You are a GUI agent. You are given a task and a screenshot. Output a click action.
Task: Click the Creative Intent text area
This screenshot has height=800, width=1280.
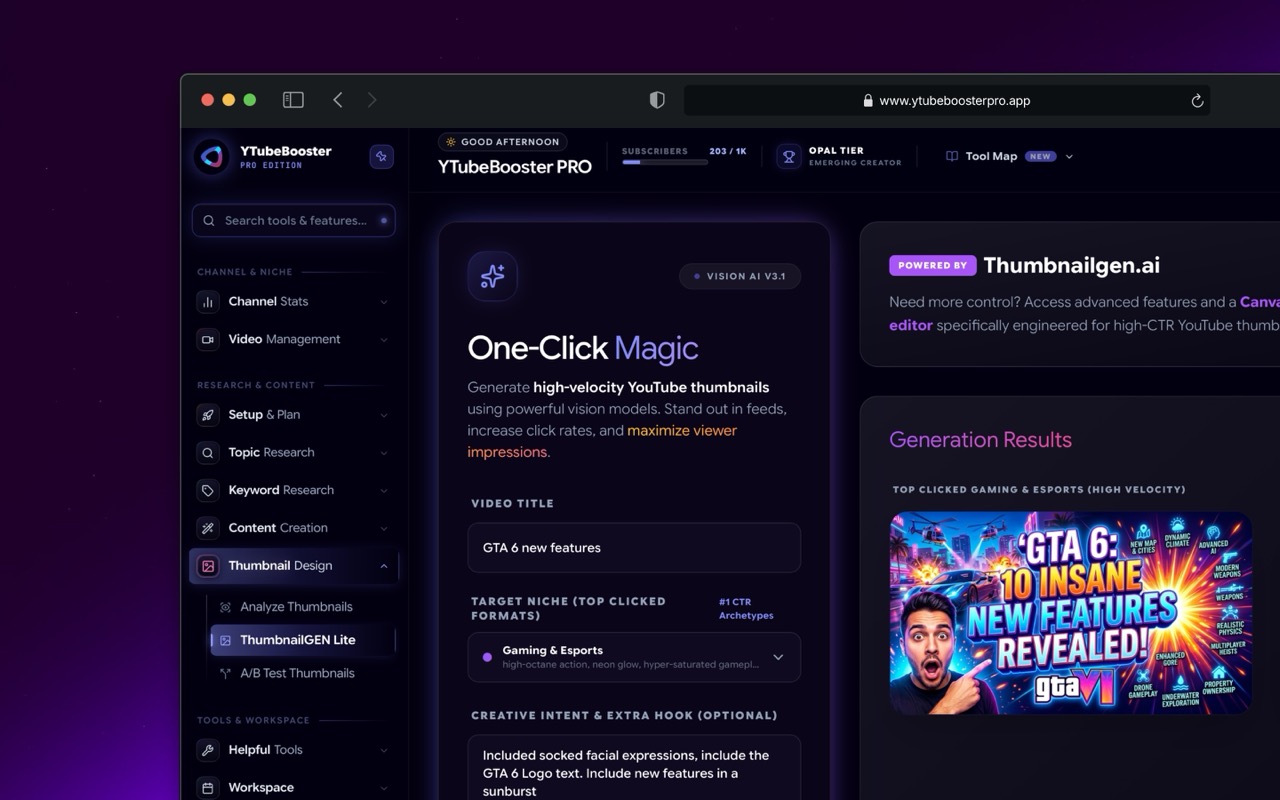tap(634, 768)
